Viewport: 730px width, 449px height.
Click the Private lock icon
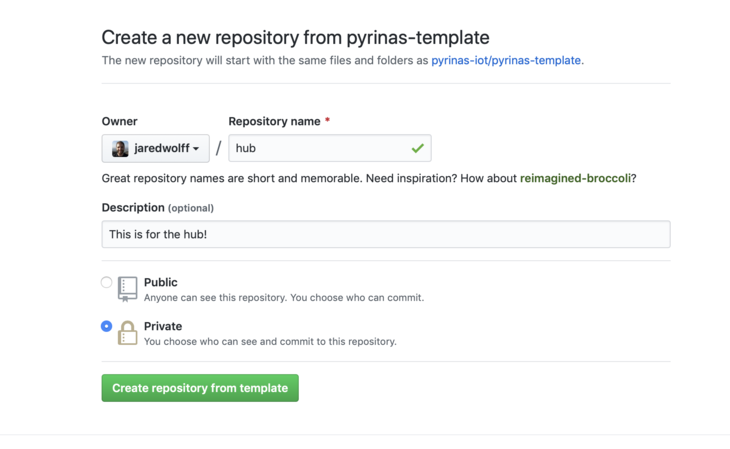(x=127, y=333)
